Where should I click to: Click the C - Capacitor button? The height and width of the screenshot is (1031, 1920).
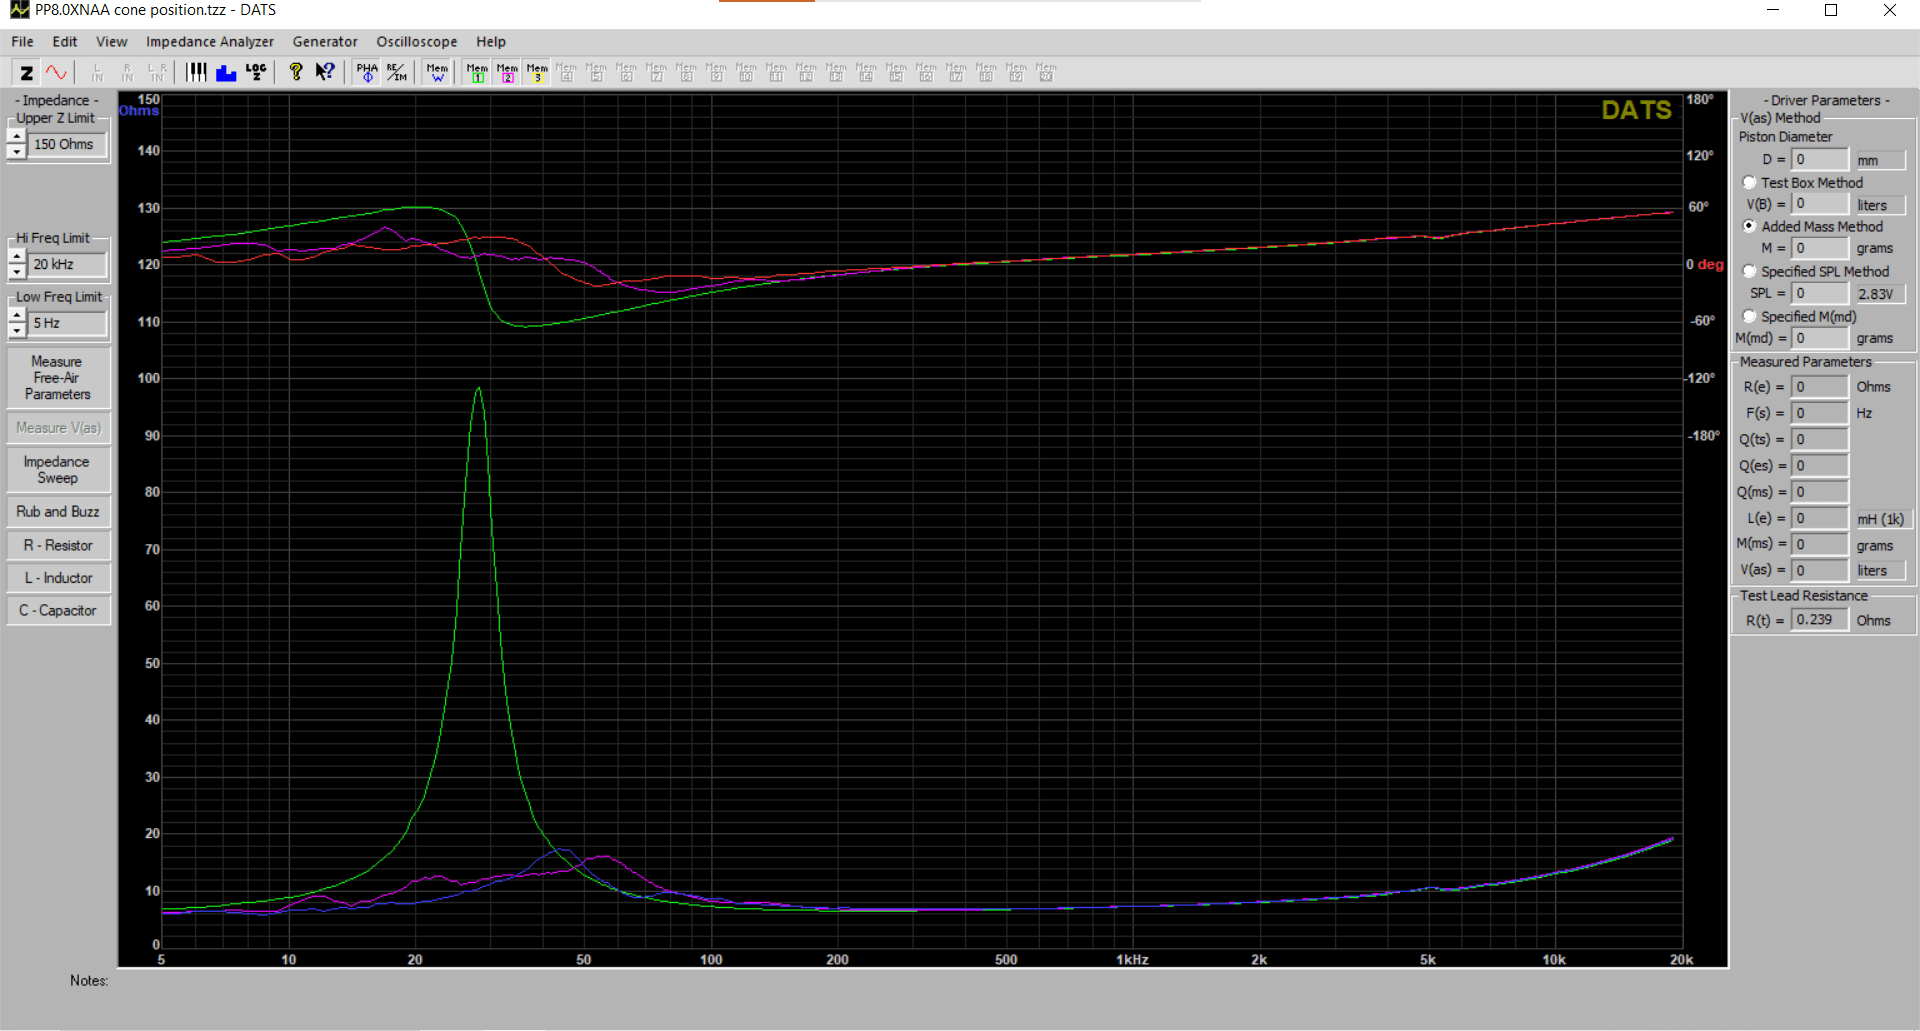58,611
